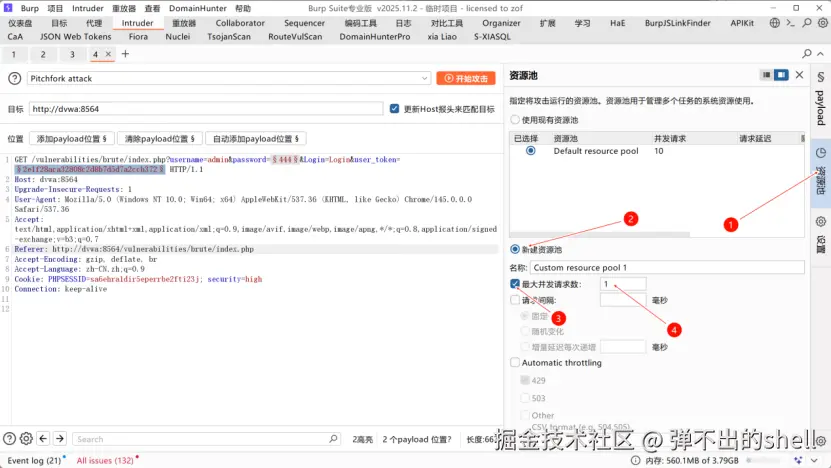This screenshot has width=831, height=468.
Task: Select the 随机变化 delay radio option
Action: pyautogui.click(x=525, y=331)
